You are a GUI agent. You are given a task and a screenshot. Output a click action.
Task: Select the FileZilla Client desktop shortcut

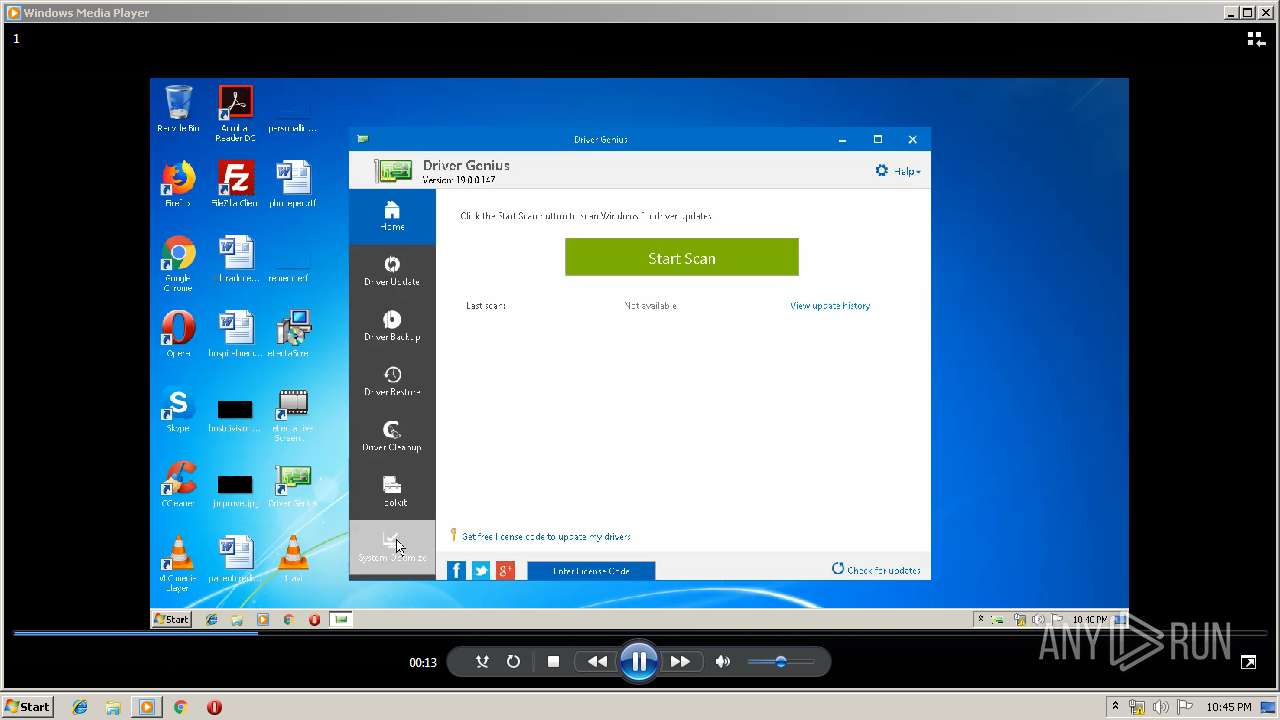coord(235,184)
